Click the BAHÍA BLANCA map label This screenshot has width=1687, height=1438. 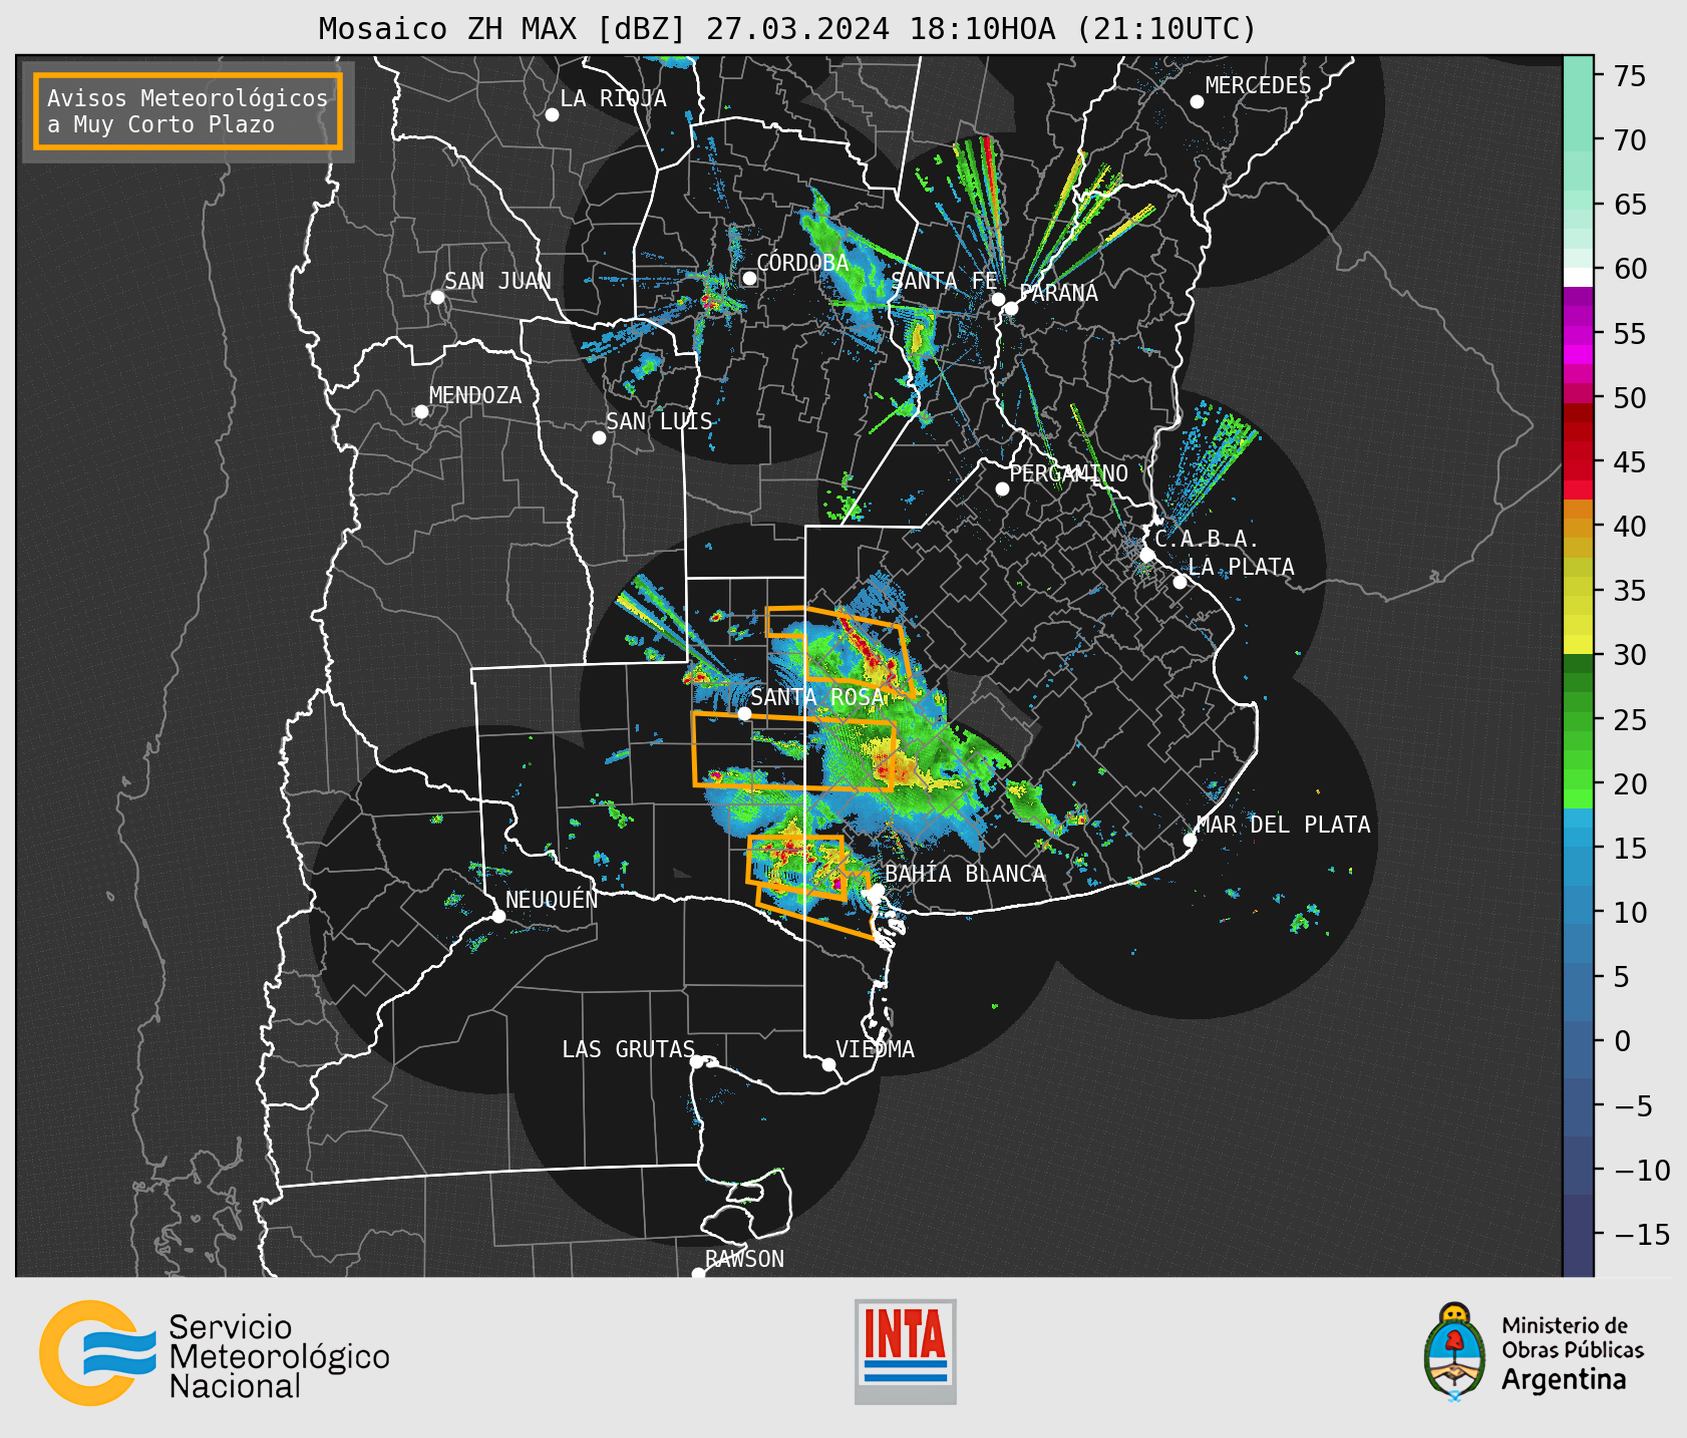point(965,874)
